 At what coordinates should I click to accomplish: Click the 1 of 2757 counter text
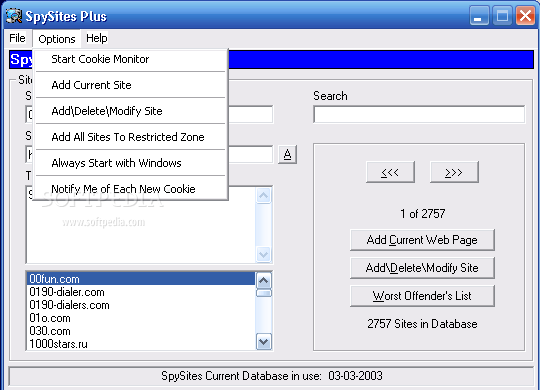pyautogui.click(x=423, y=214)
